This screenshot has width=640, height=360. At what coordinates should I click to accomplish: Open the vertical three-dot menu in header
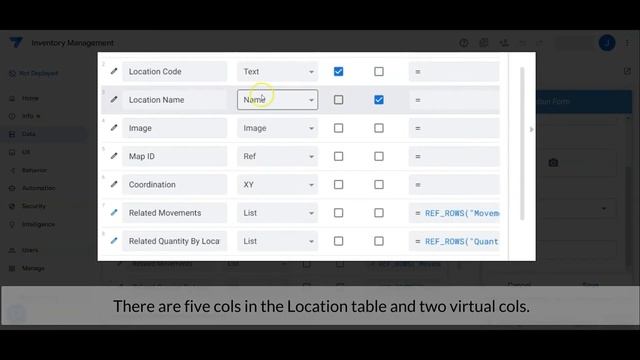pos(627,43)
